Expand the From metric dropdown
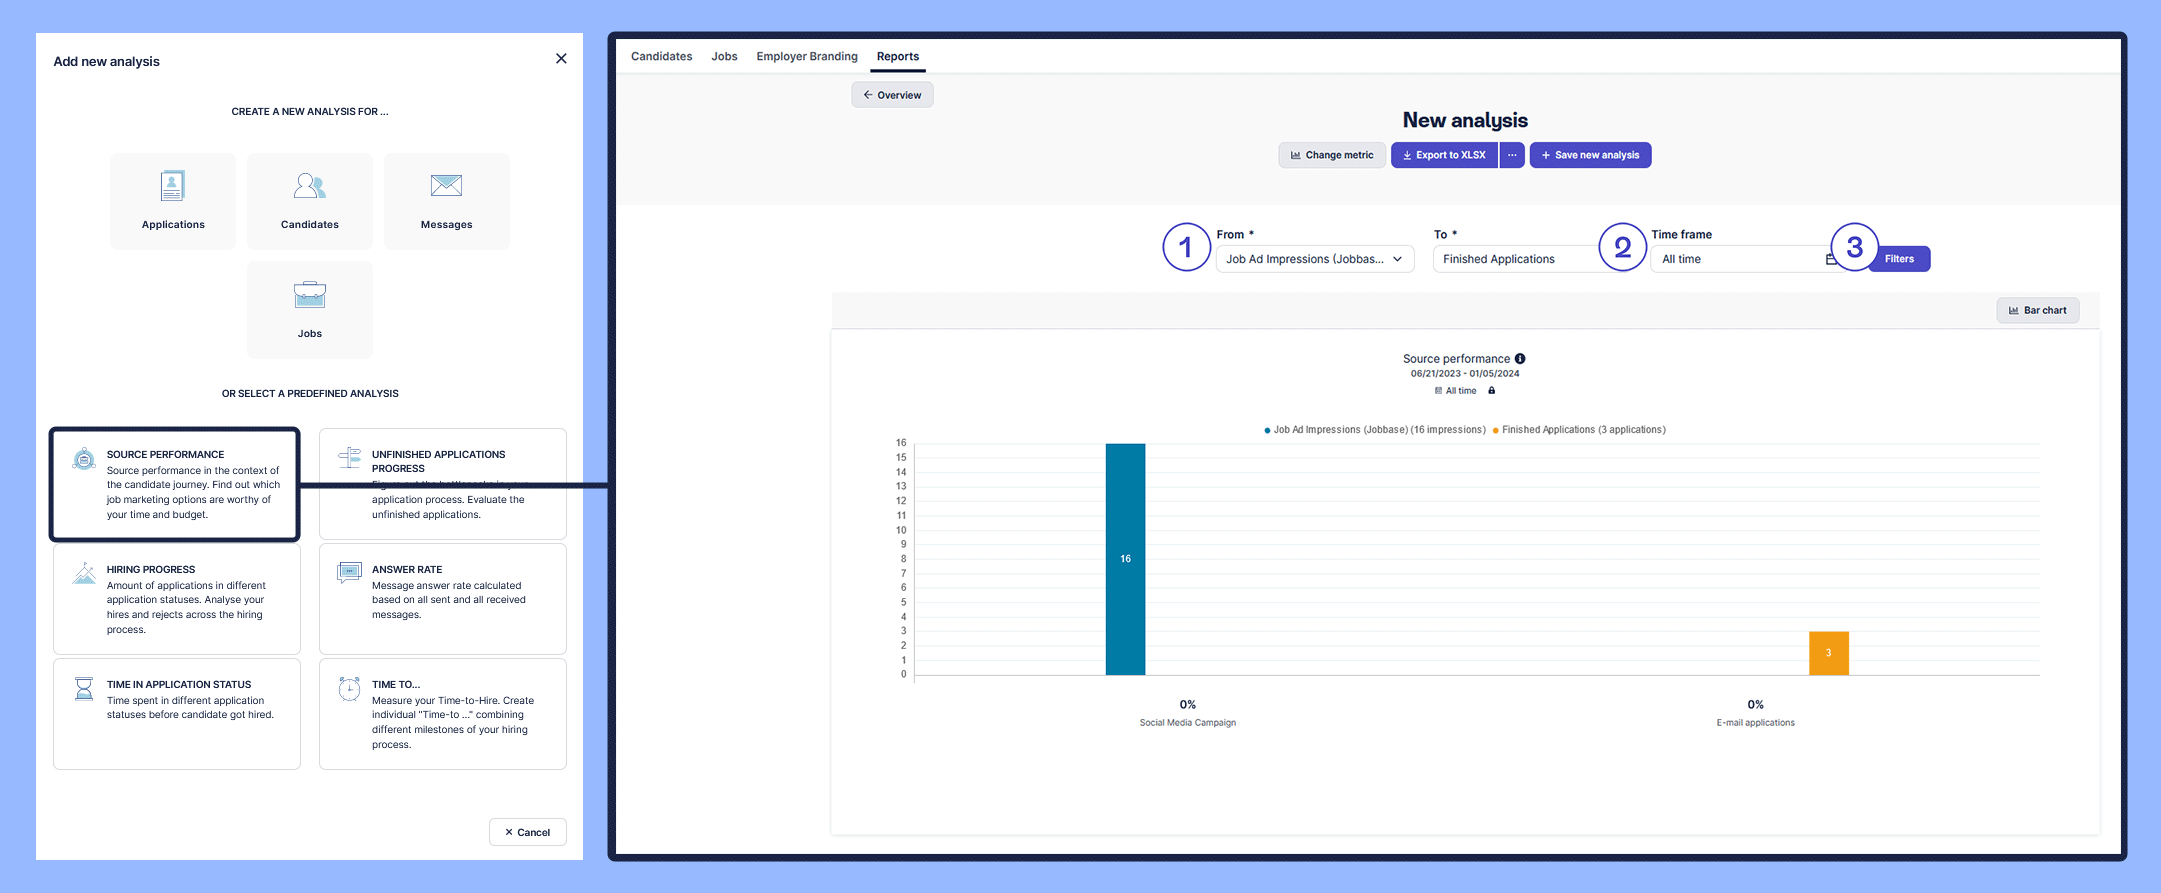 coord(1314,259)
